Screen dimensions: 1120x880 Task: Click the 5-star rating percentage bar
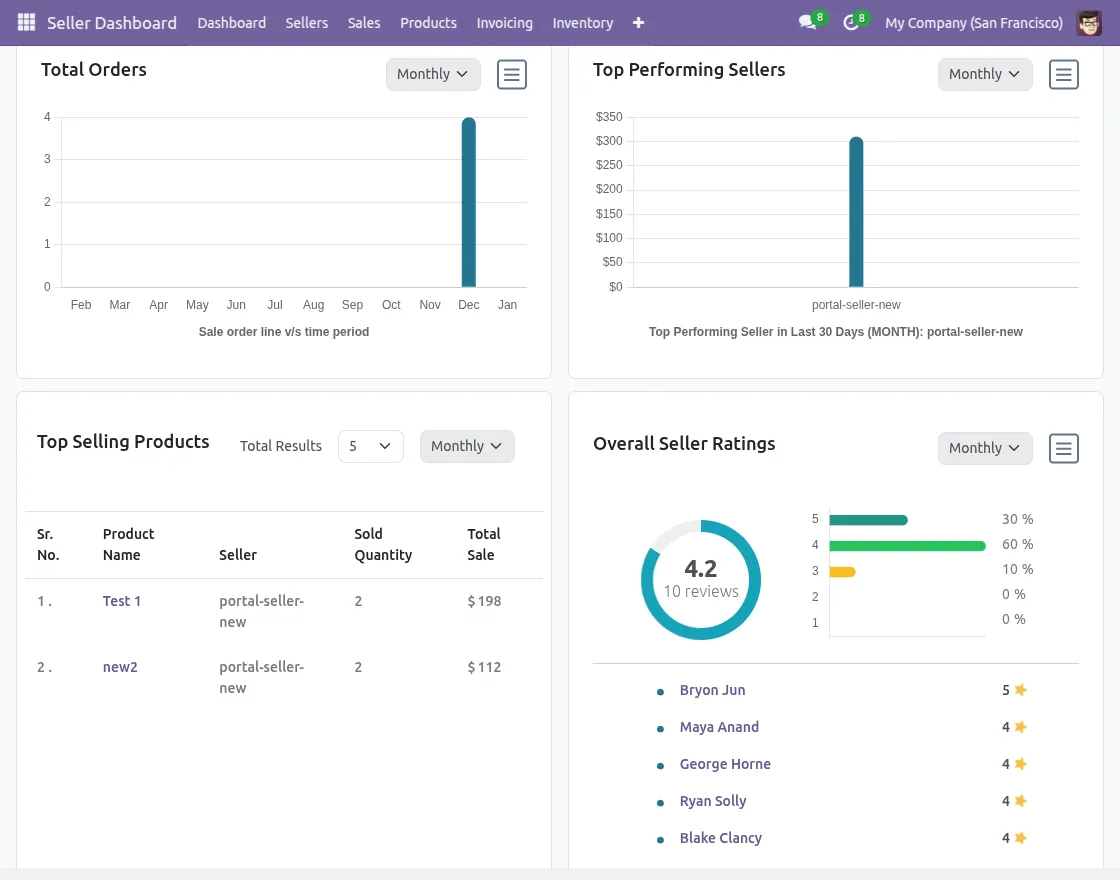[x=866, y=519]
